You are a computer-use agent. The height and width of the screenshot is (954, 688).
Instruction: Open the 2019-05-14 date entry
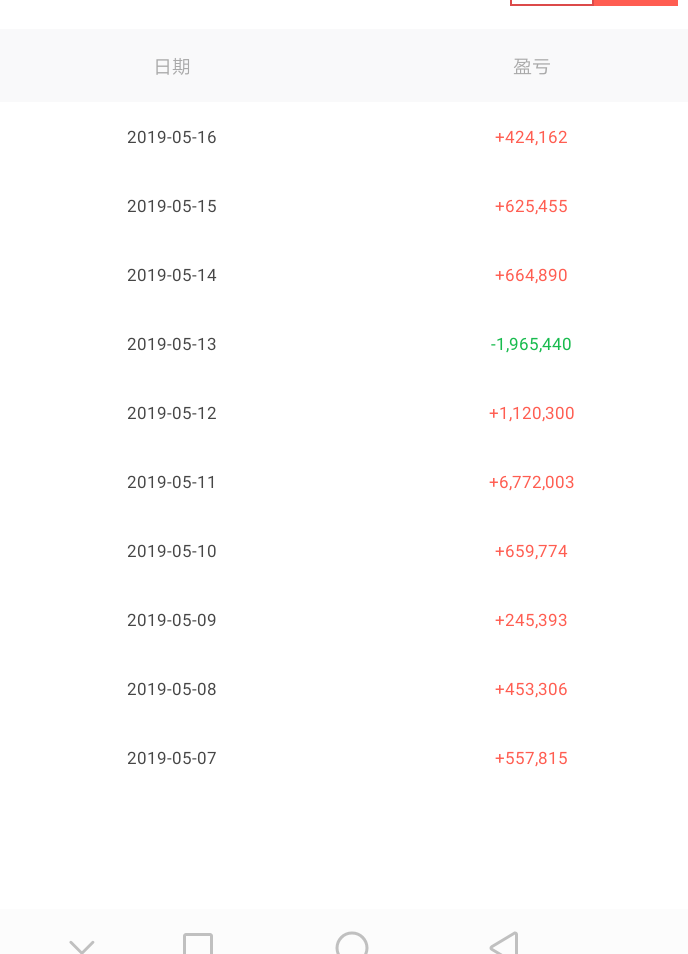pyautogui.click(x=172, y=275)
